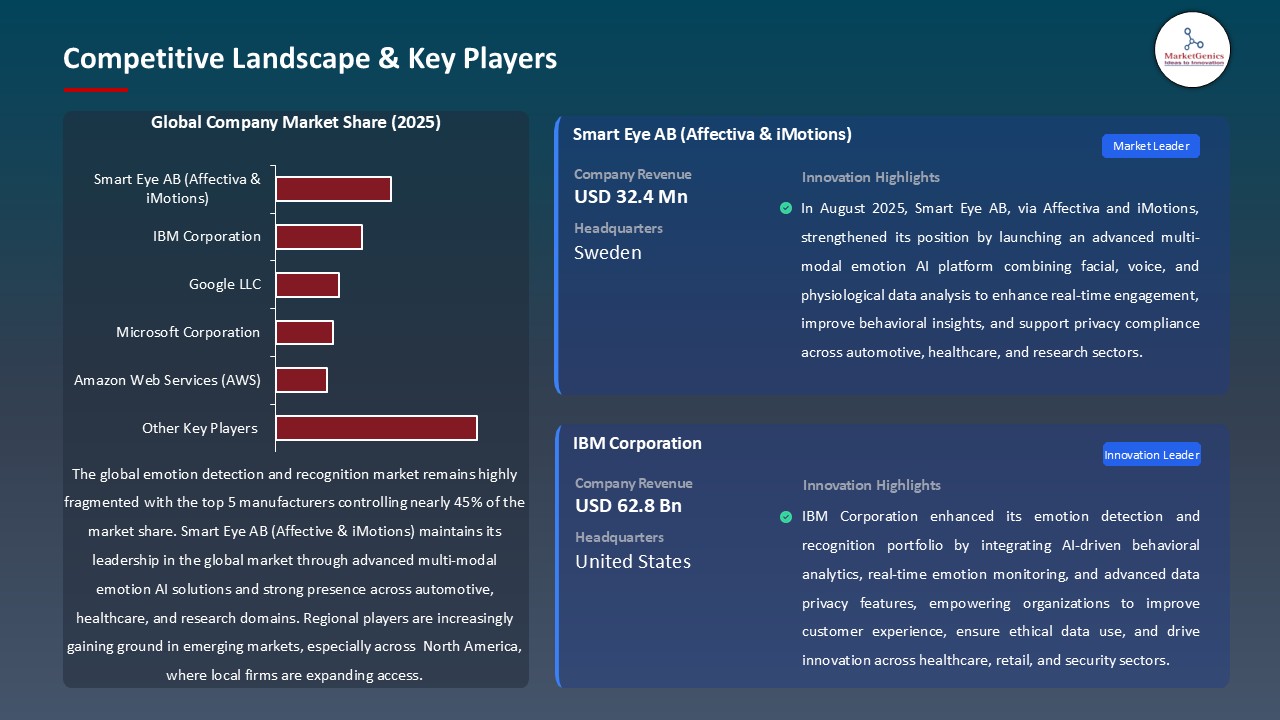
Task: Select the green checkmark beside Smart Eye highlights
Action: pyautogui.click(x=786, y=208)
